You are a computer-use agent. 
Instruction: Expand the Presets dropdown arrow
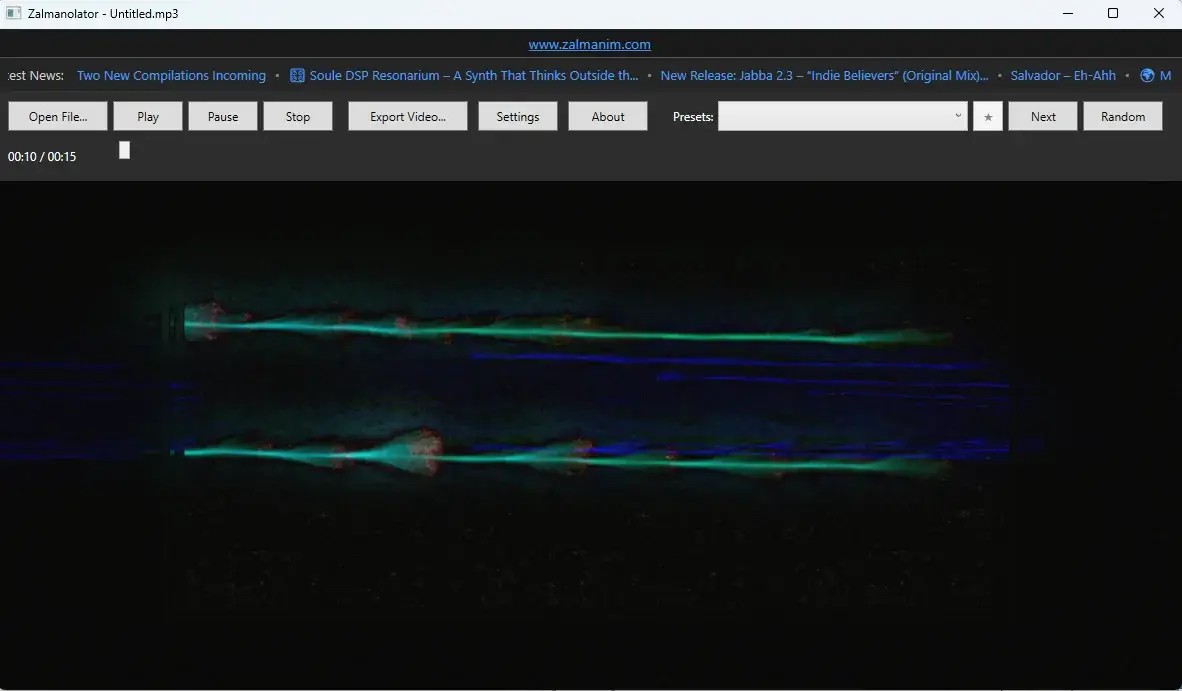coord(958,116)
